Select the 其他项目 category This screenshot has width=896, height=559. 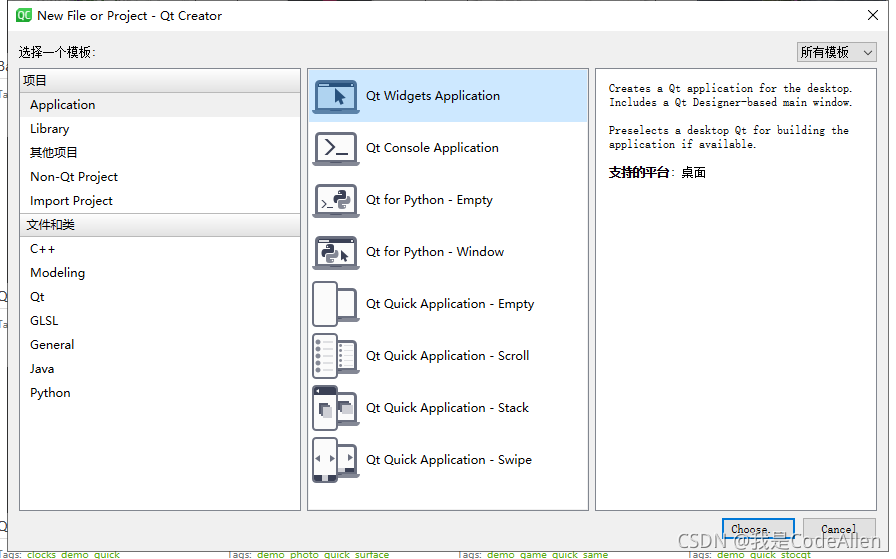160,153
